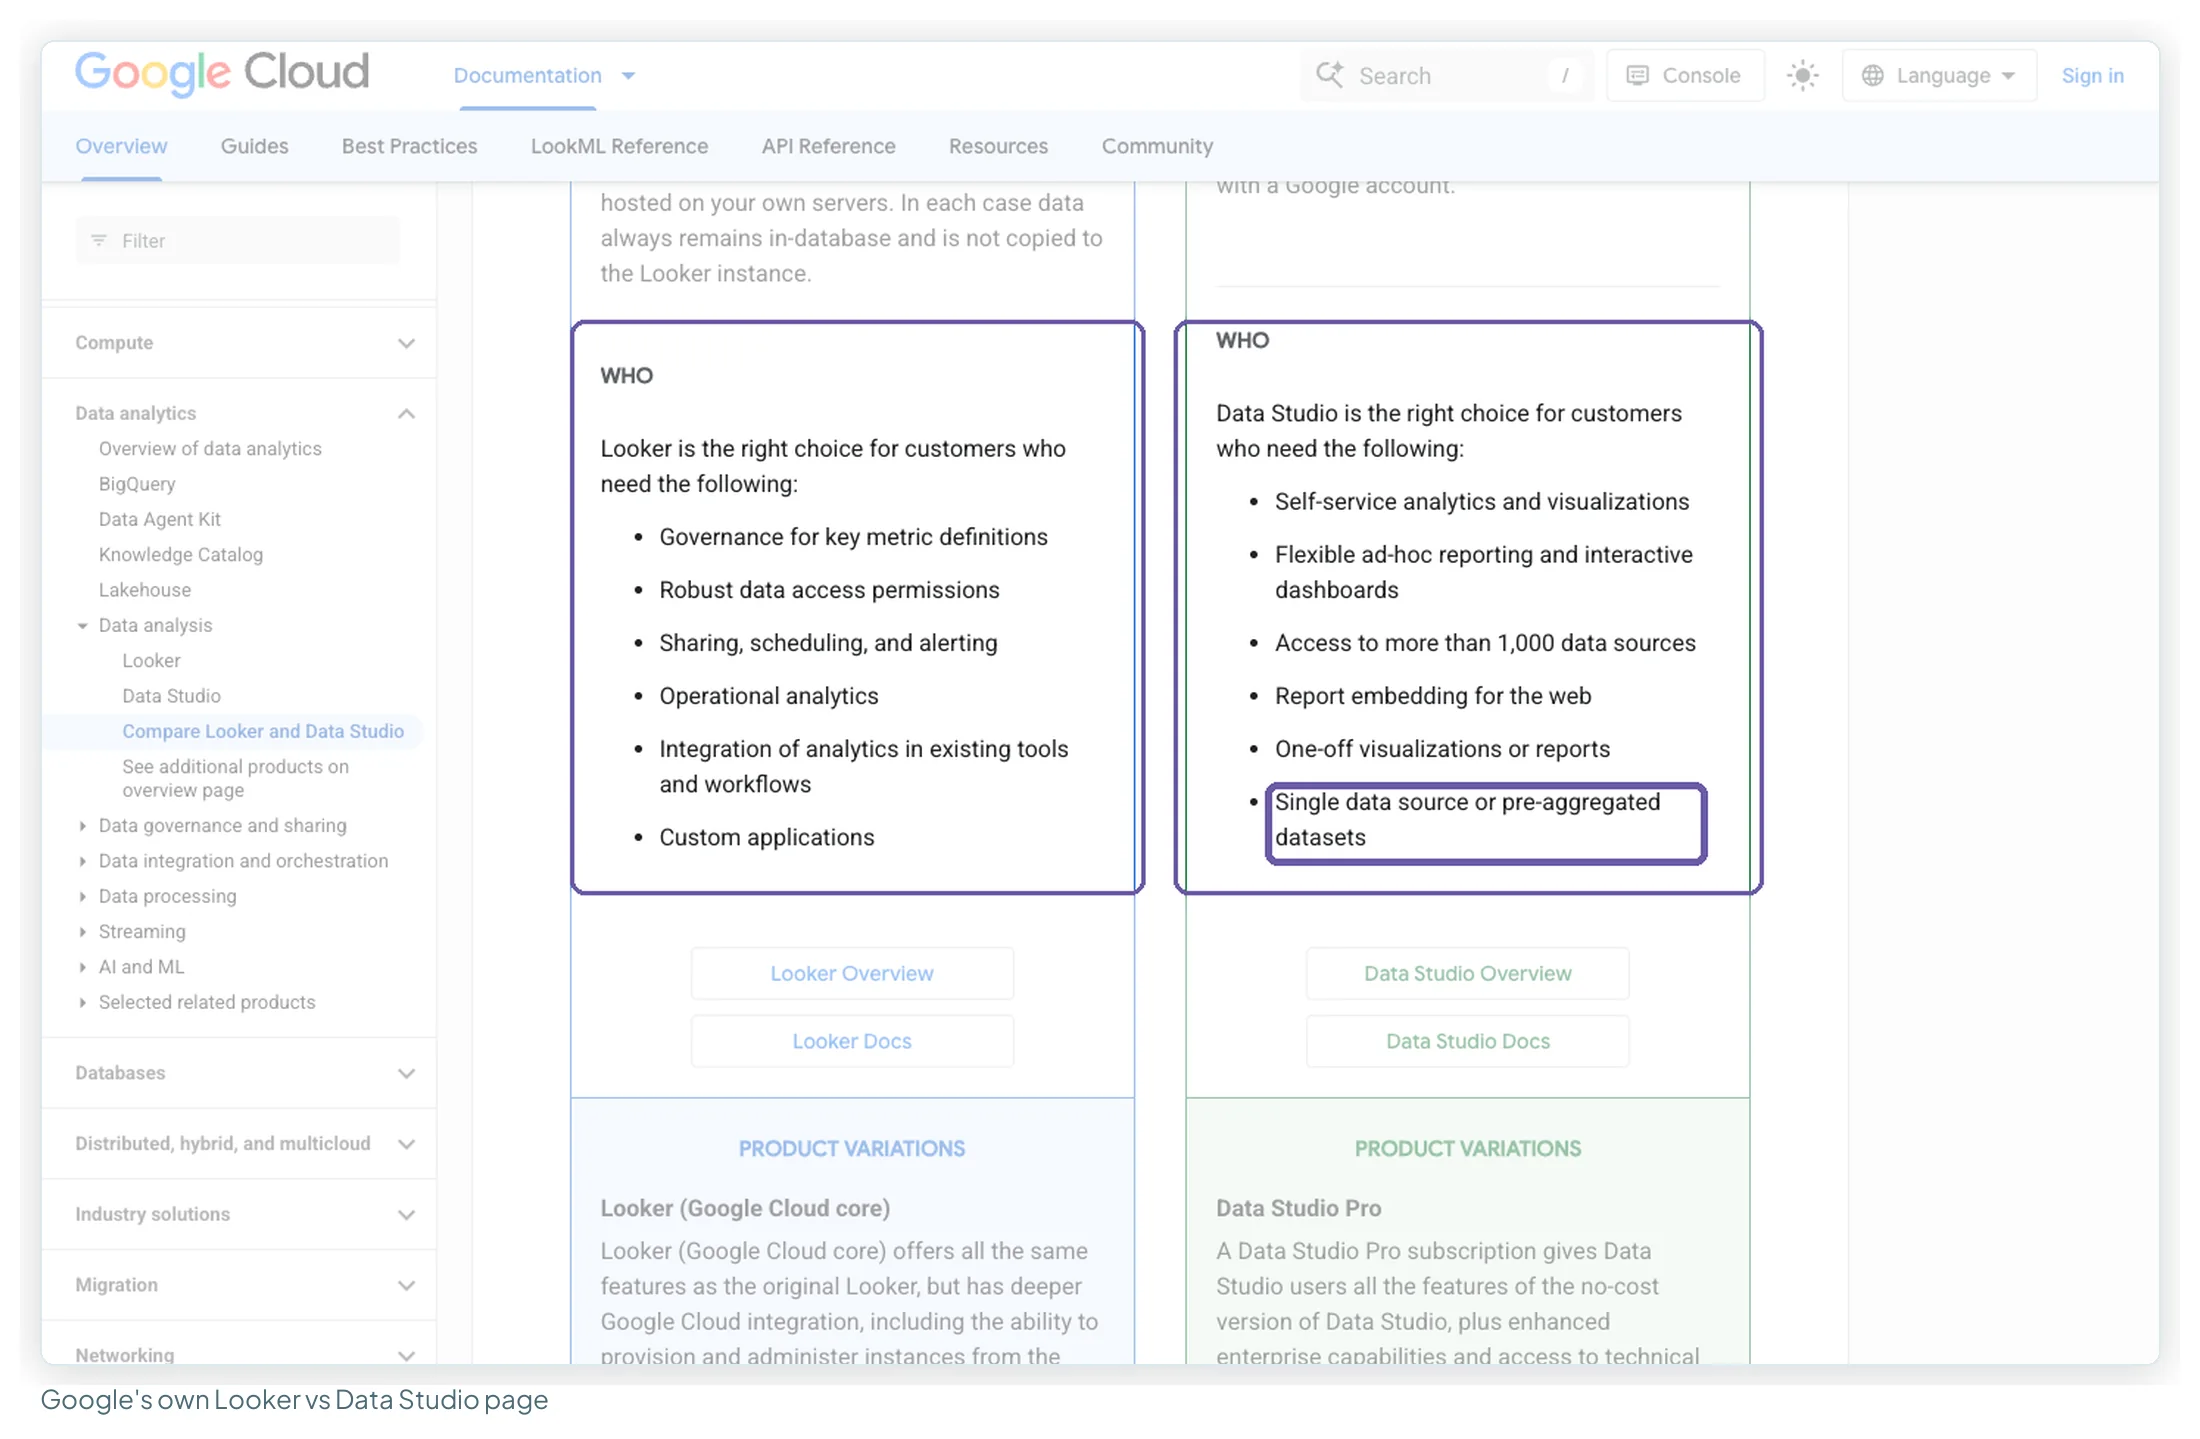Open the Community tab
The image size is (2200, 1439).
(x=1157, y=146)
